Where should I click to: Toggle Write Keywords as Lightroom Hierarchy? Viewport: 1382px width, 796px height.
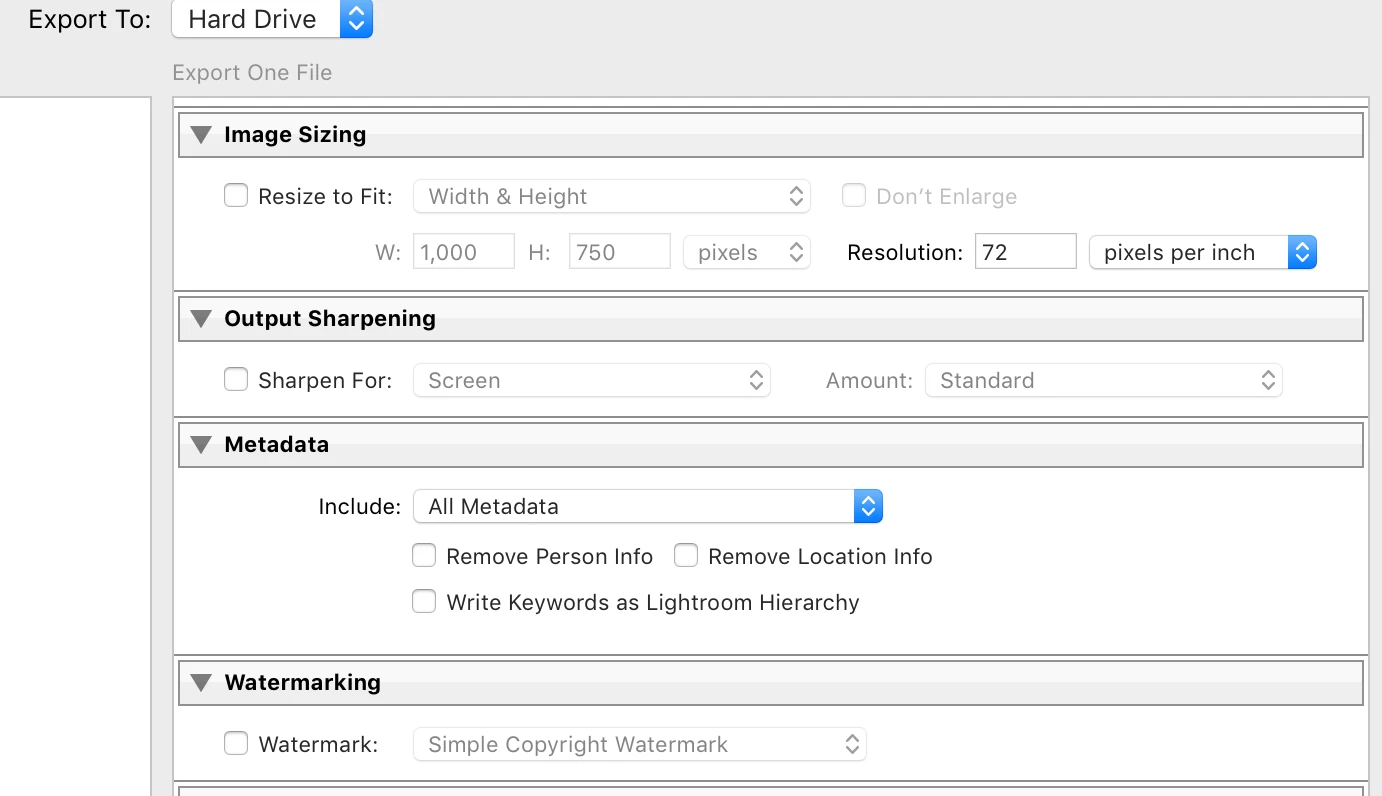pos(424,602)
